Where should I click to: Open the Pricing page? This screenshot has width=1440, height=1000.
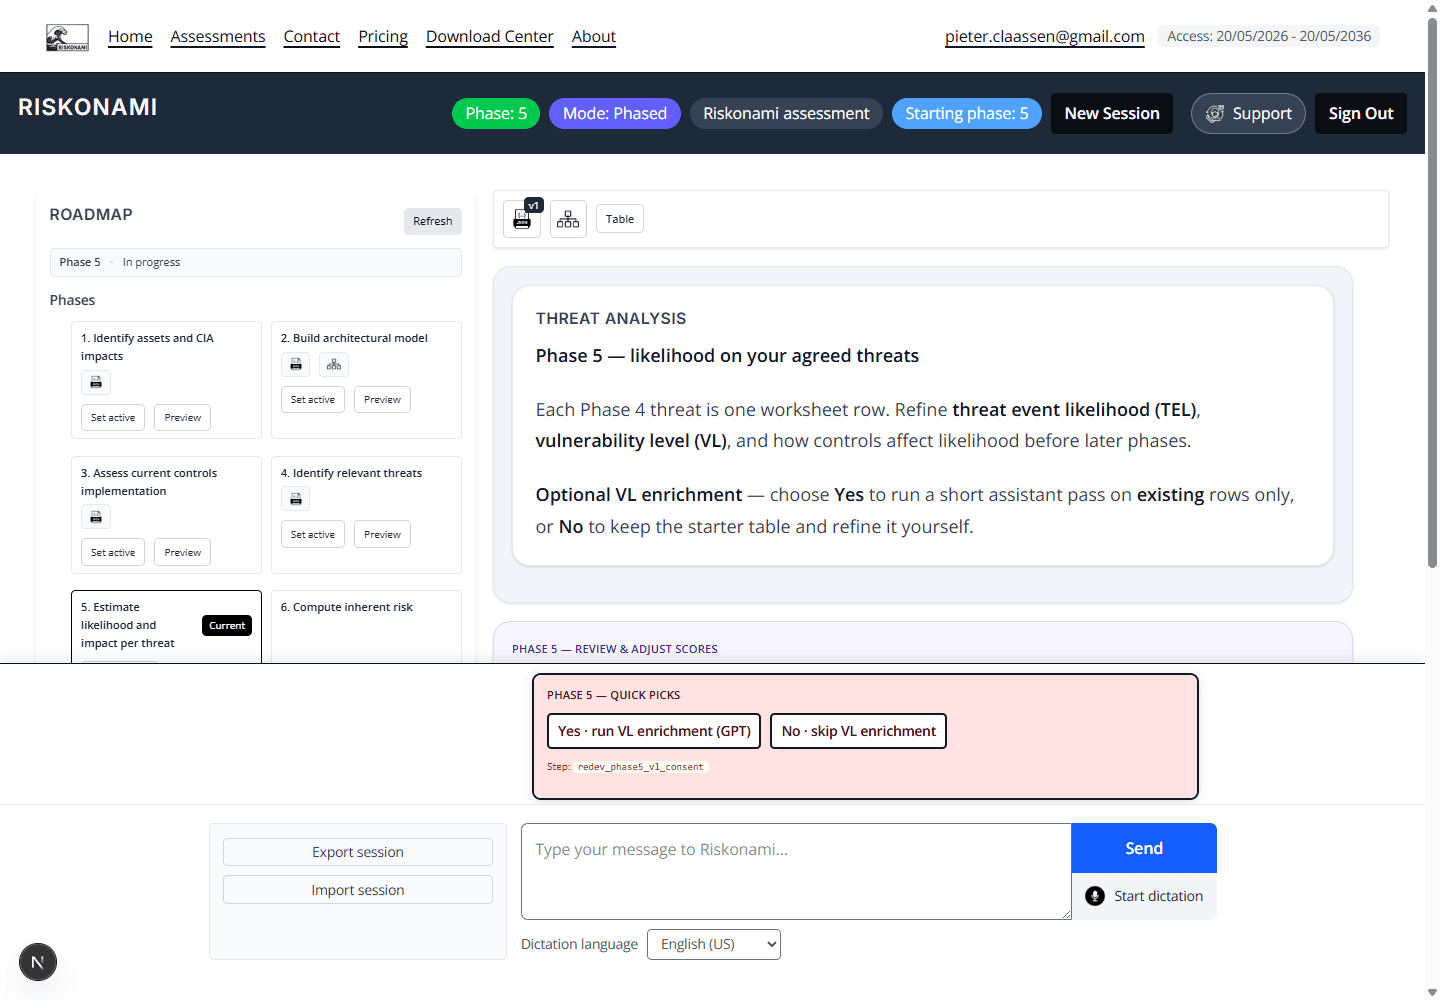[383, 37]
